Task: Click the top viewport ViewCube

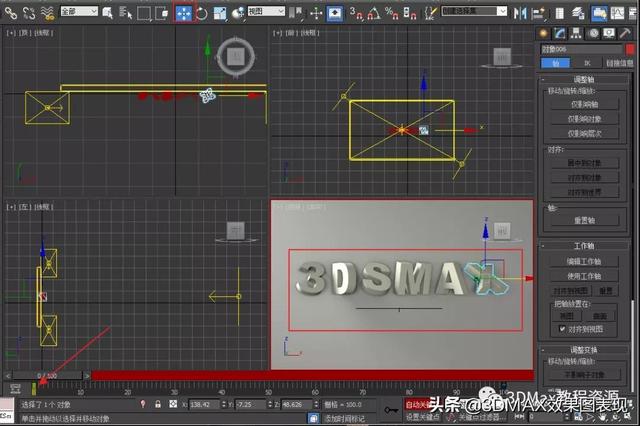Action: (234, 54)
